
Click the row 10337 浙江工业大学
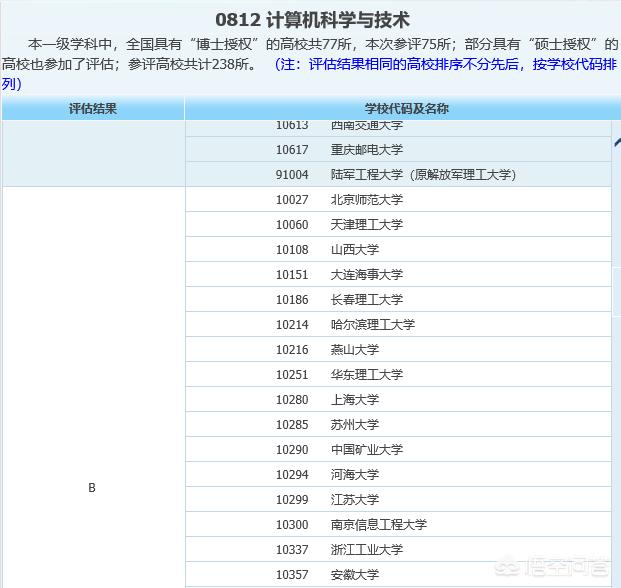398,549
